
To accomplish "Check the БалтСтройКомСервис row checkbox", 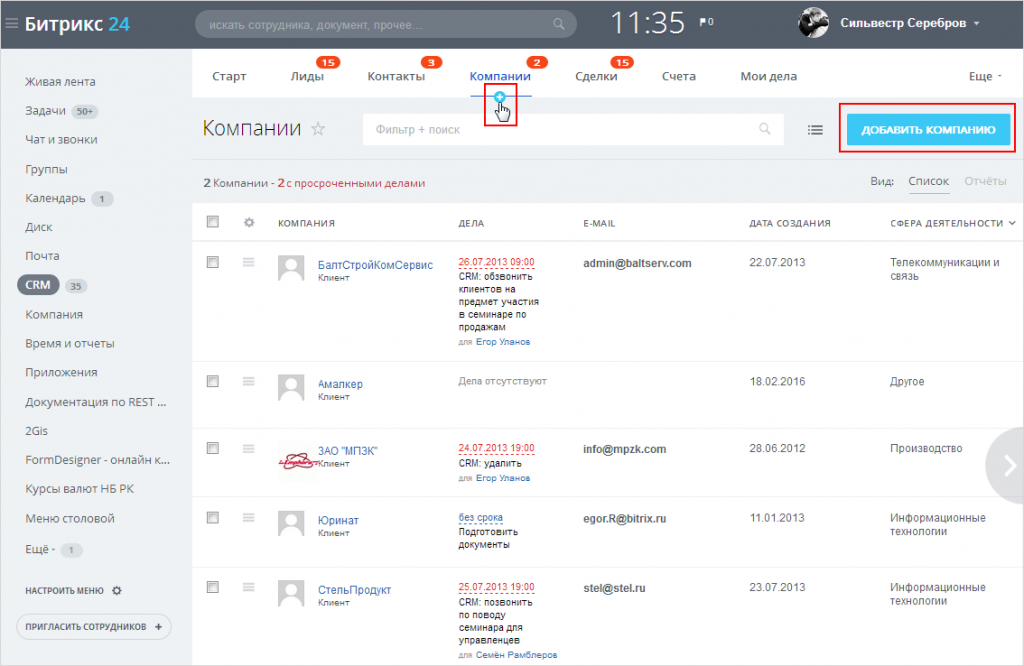I will [x=213, y=262].
